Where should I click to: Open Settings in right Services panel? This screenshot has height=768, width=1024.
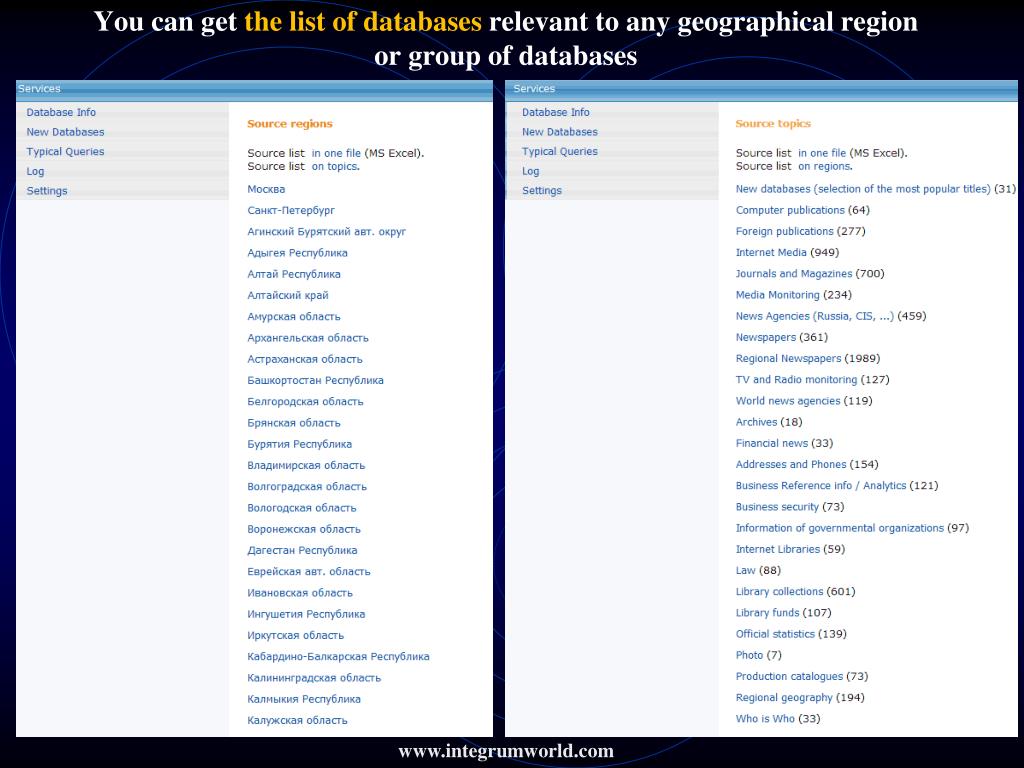pos(542,191)
